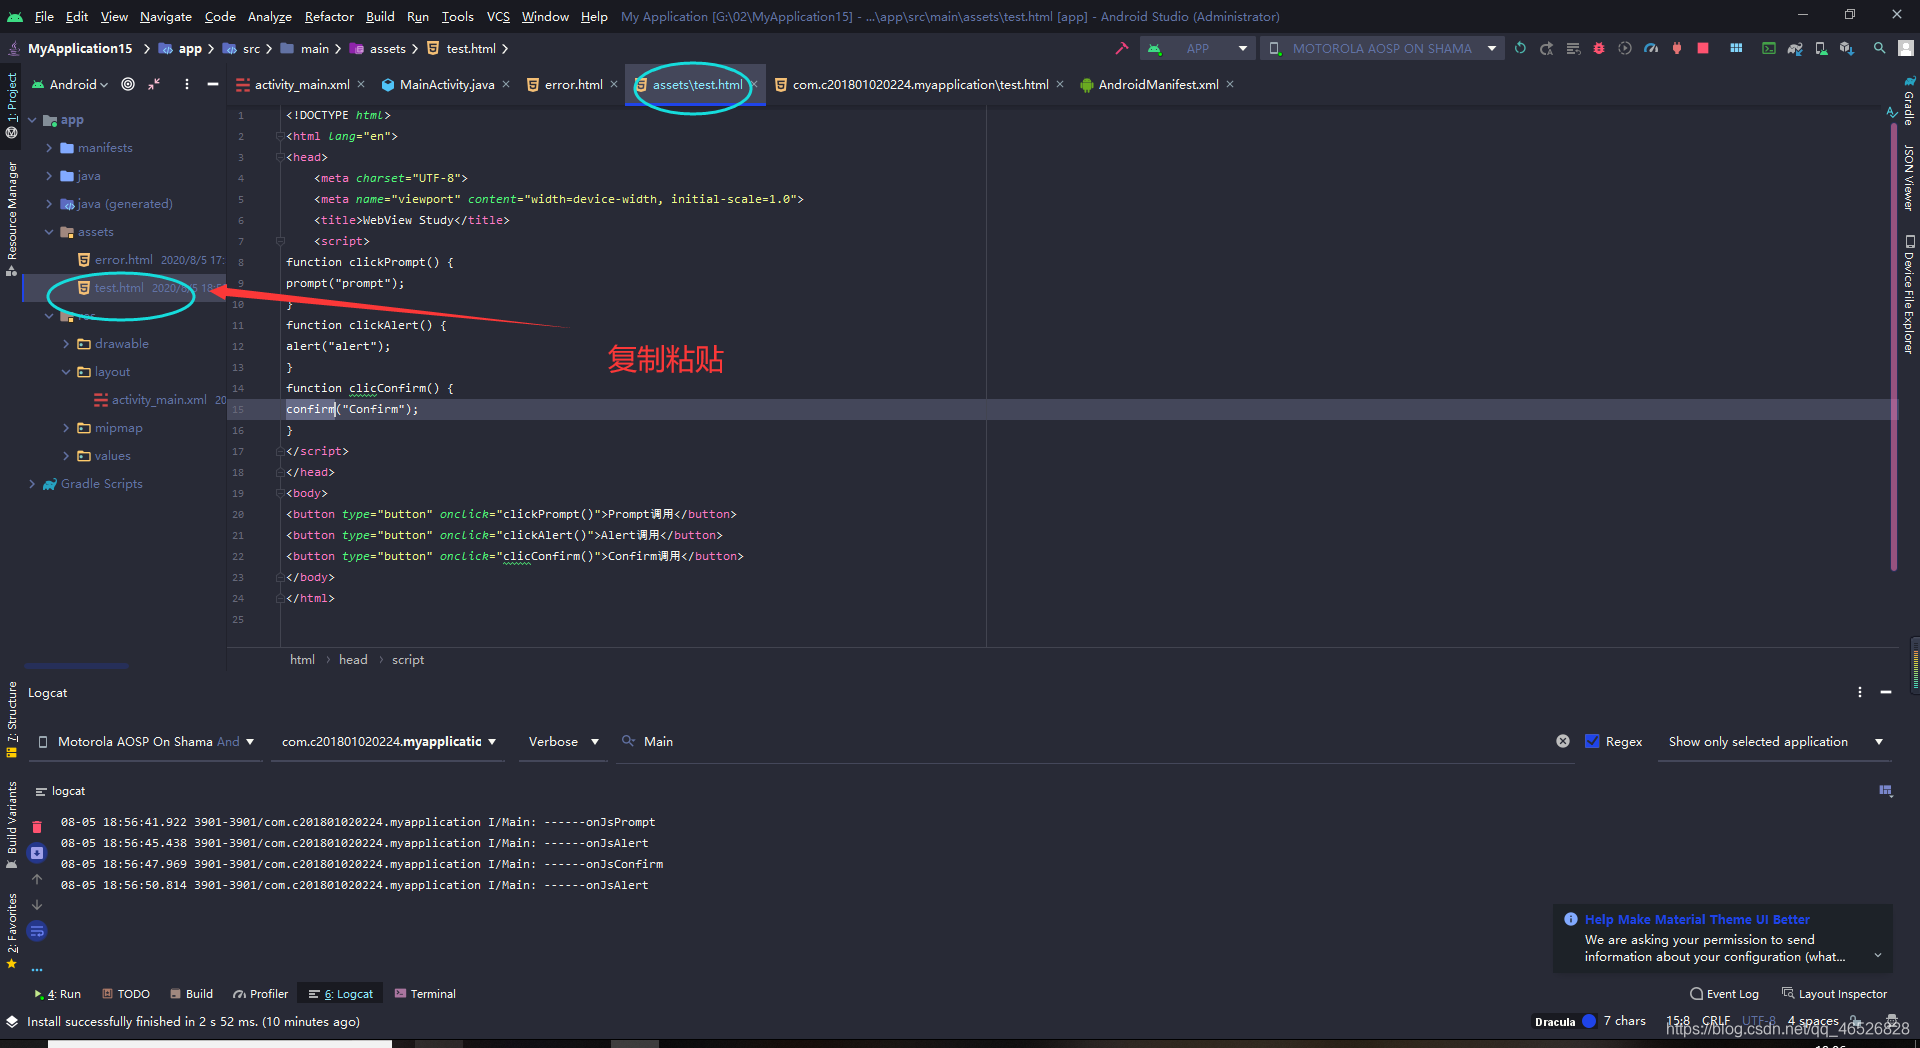Open the SDK Manager icon
Image resolution: width=1920 pixels, height=1048 pixels.
click(x=1847, y=48)
